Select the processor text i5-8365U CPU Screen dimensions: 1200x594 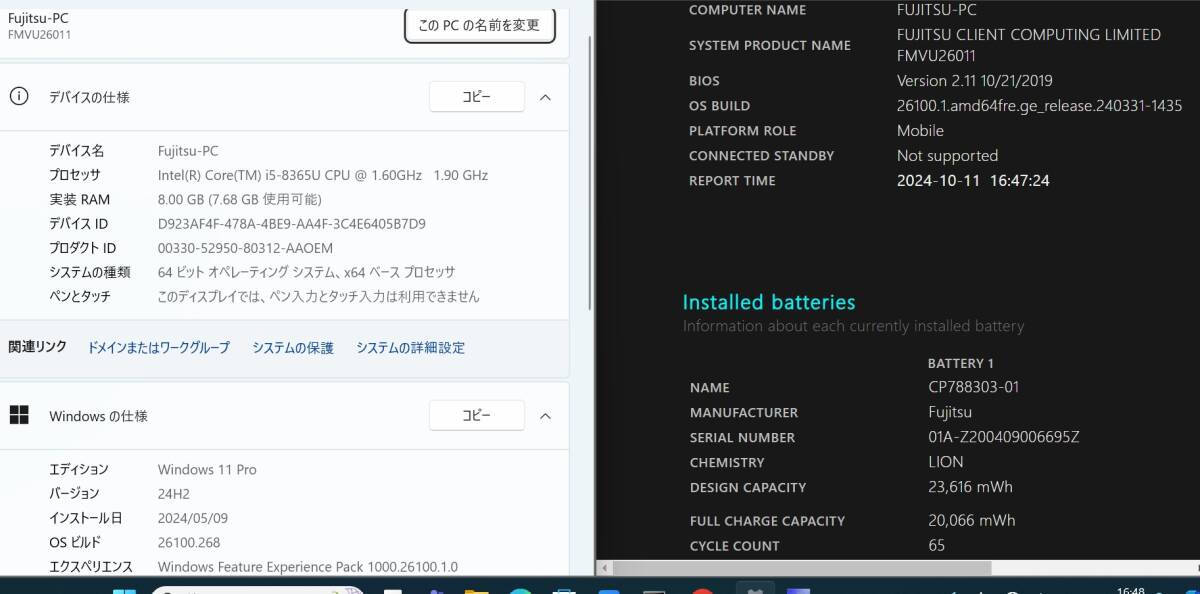(x=323, y=175)
